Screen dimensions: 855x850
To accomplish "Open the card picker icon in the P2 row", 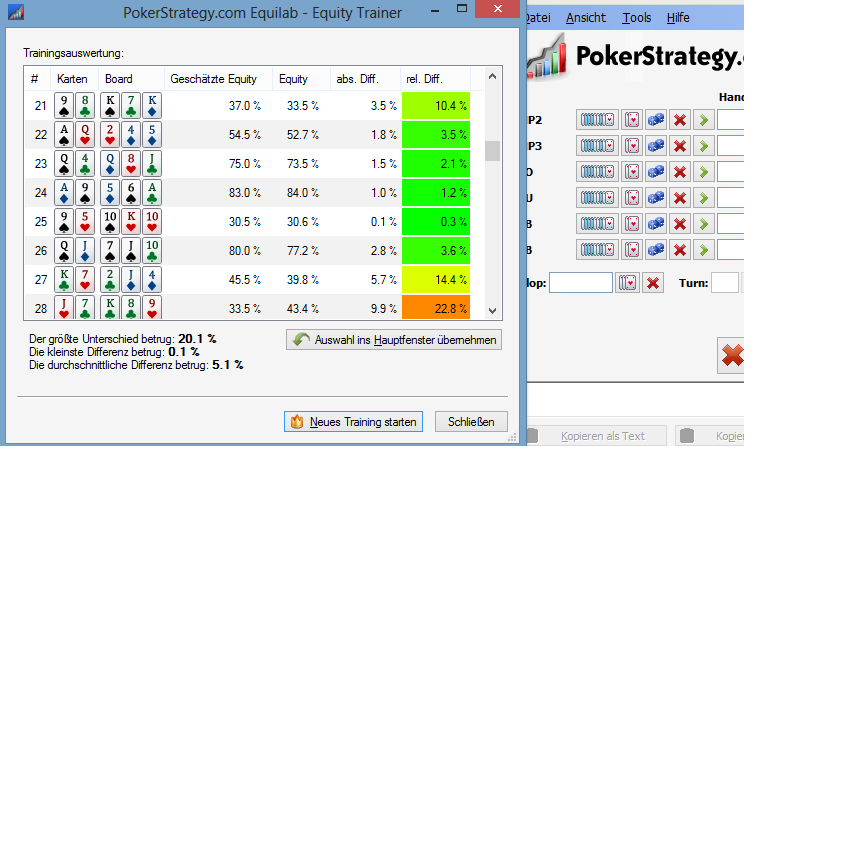I will coord(632,120).
